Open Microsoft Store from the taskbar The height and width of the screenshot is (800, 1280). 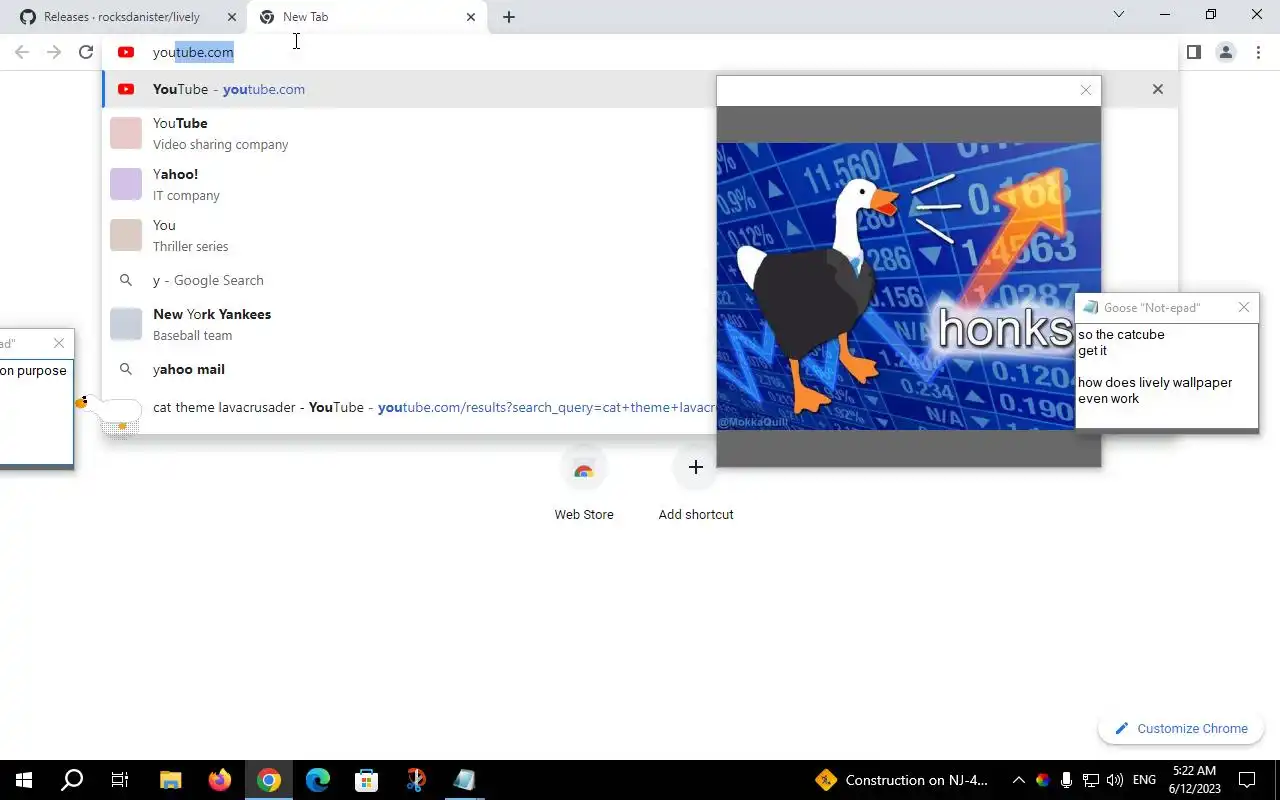click(367, 780)
